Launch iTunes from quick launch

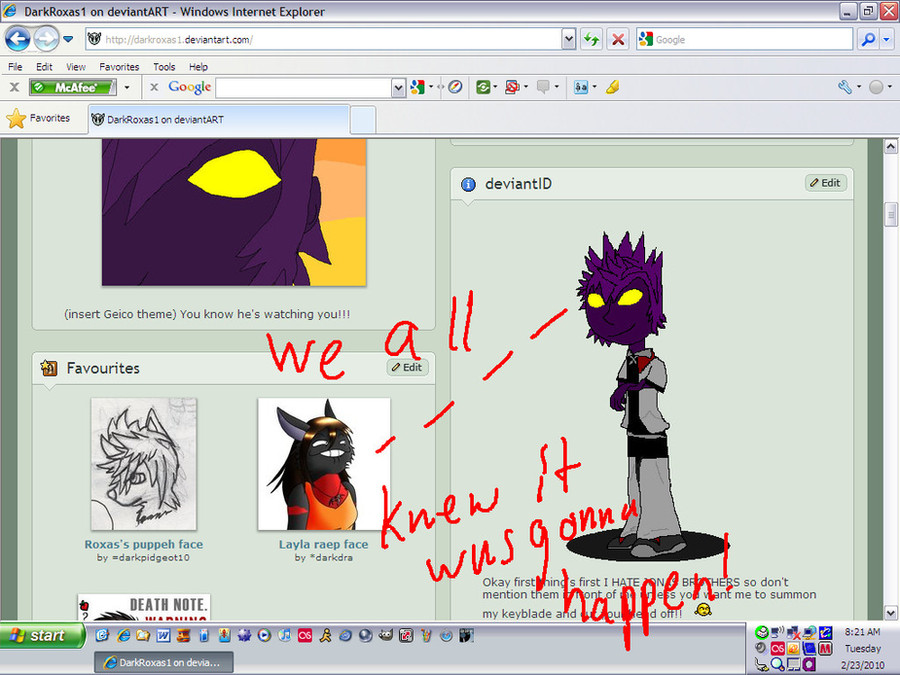(x=285, y=635)
